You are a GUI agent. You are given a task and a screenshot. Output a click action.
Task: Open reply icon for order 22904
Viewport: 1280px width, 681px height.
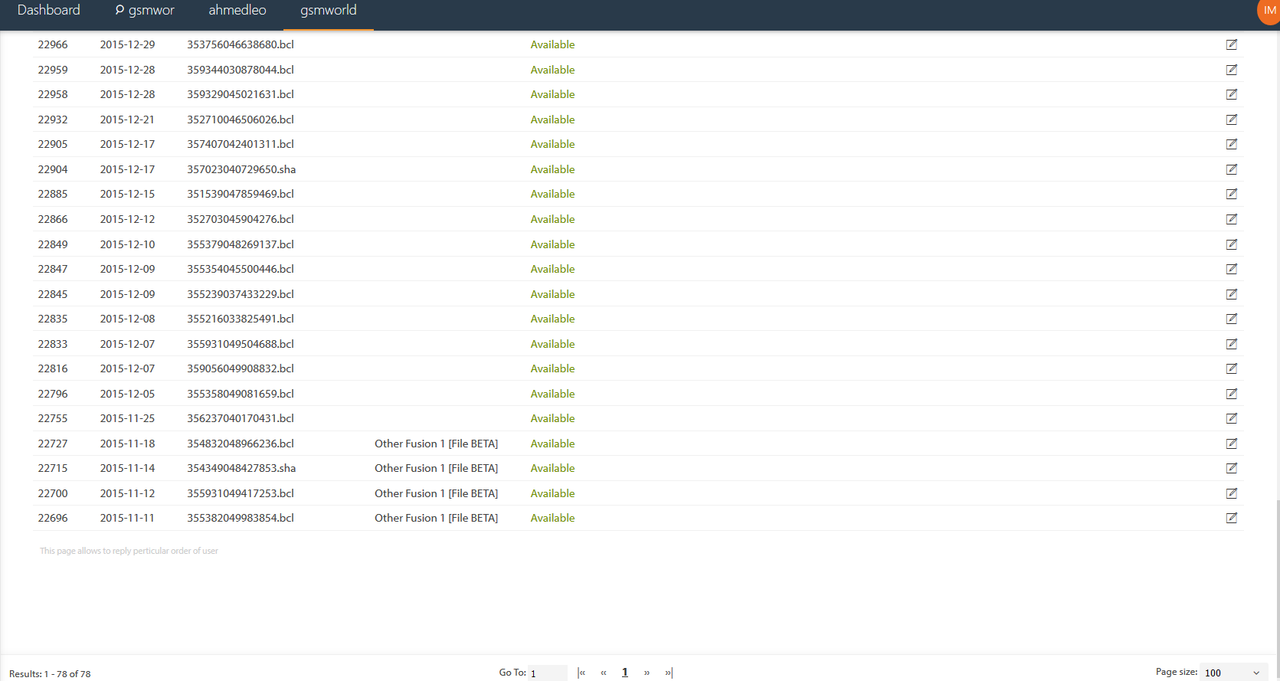pyautogui.click(x=1231, y=169)
